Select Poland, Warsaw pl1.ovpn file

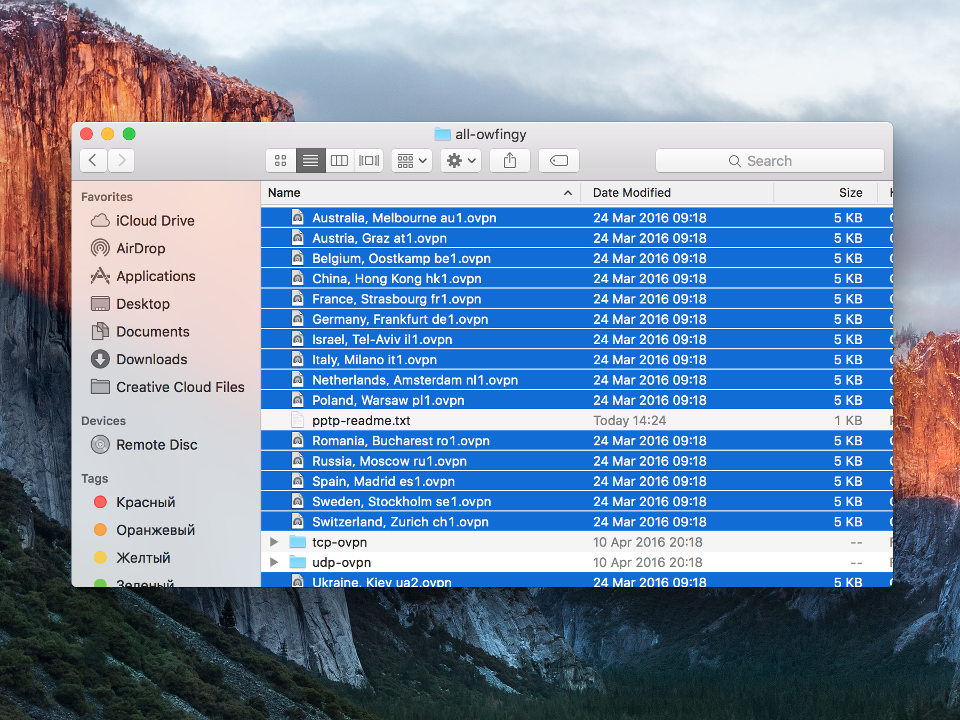coord(577,400)
